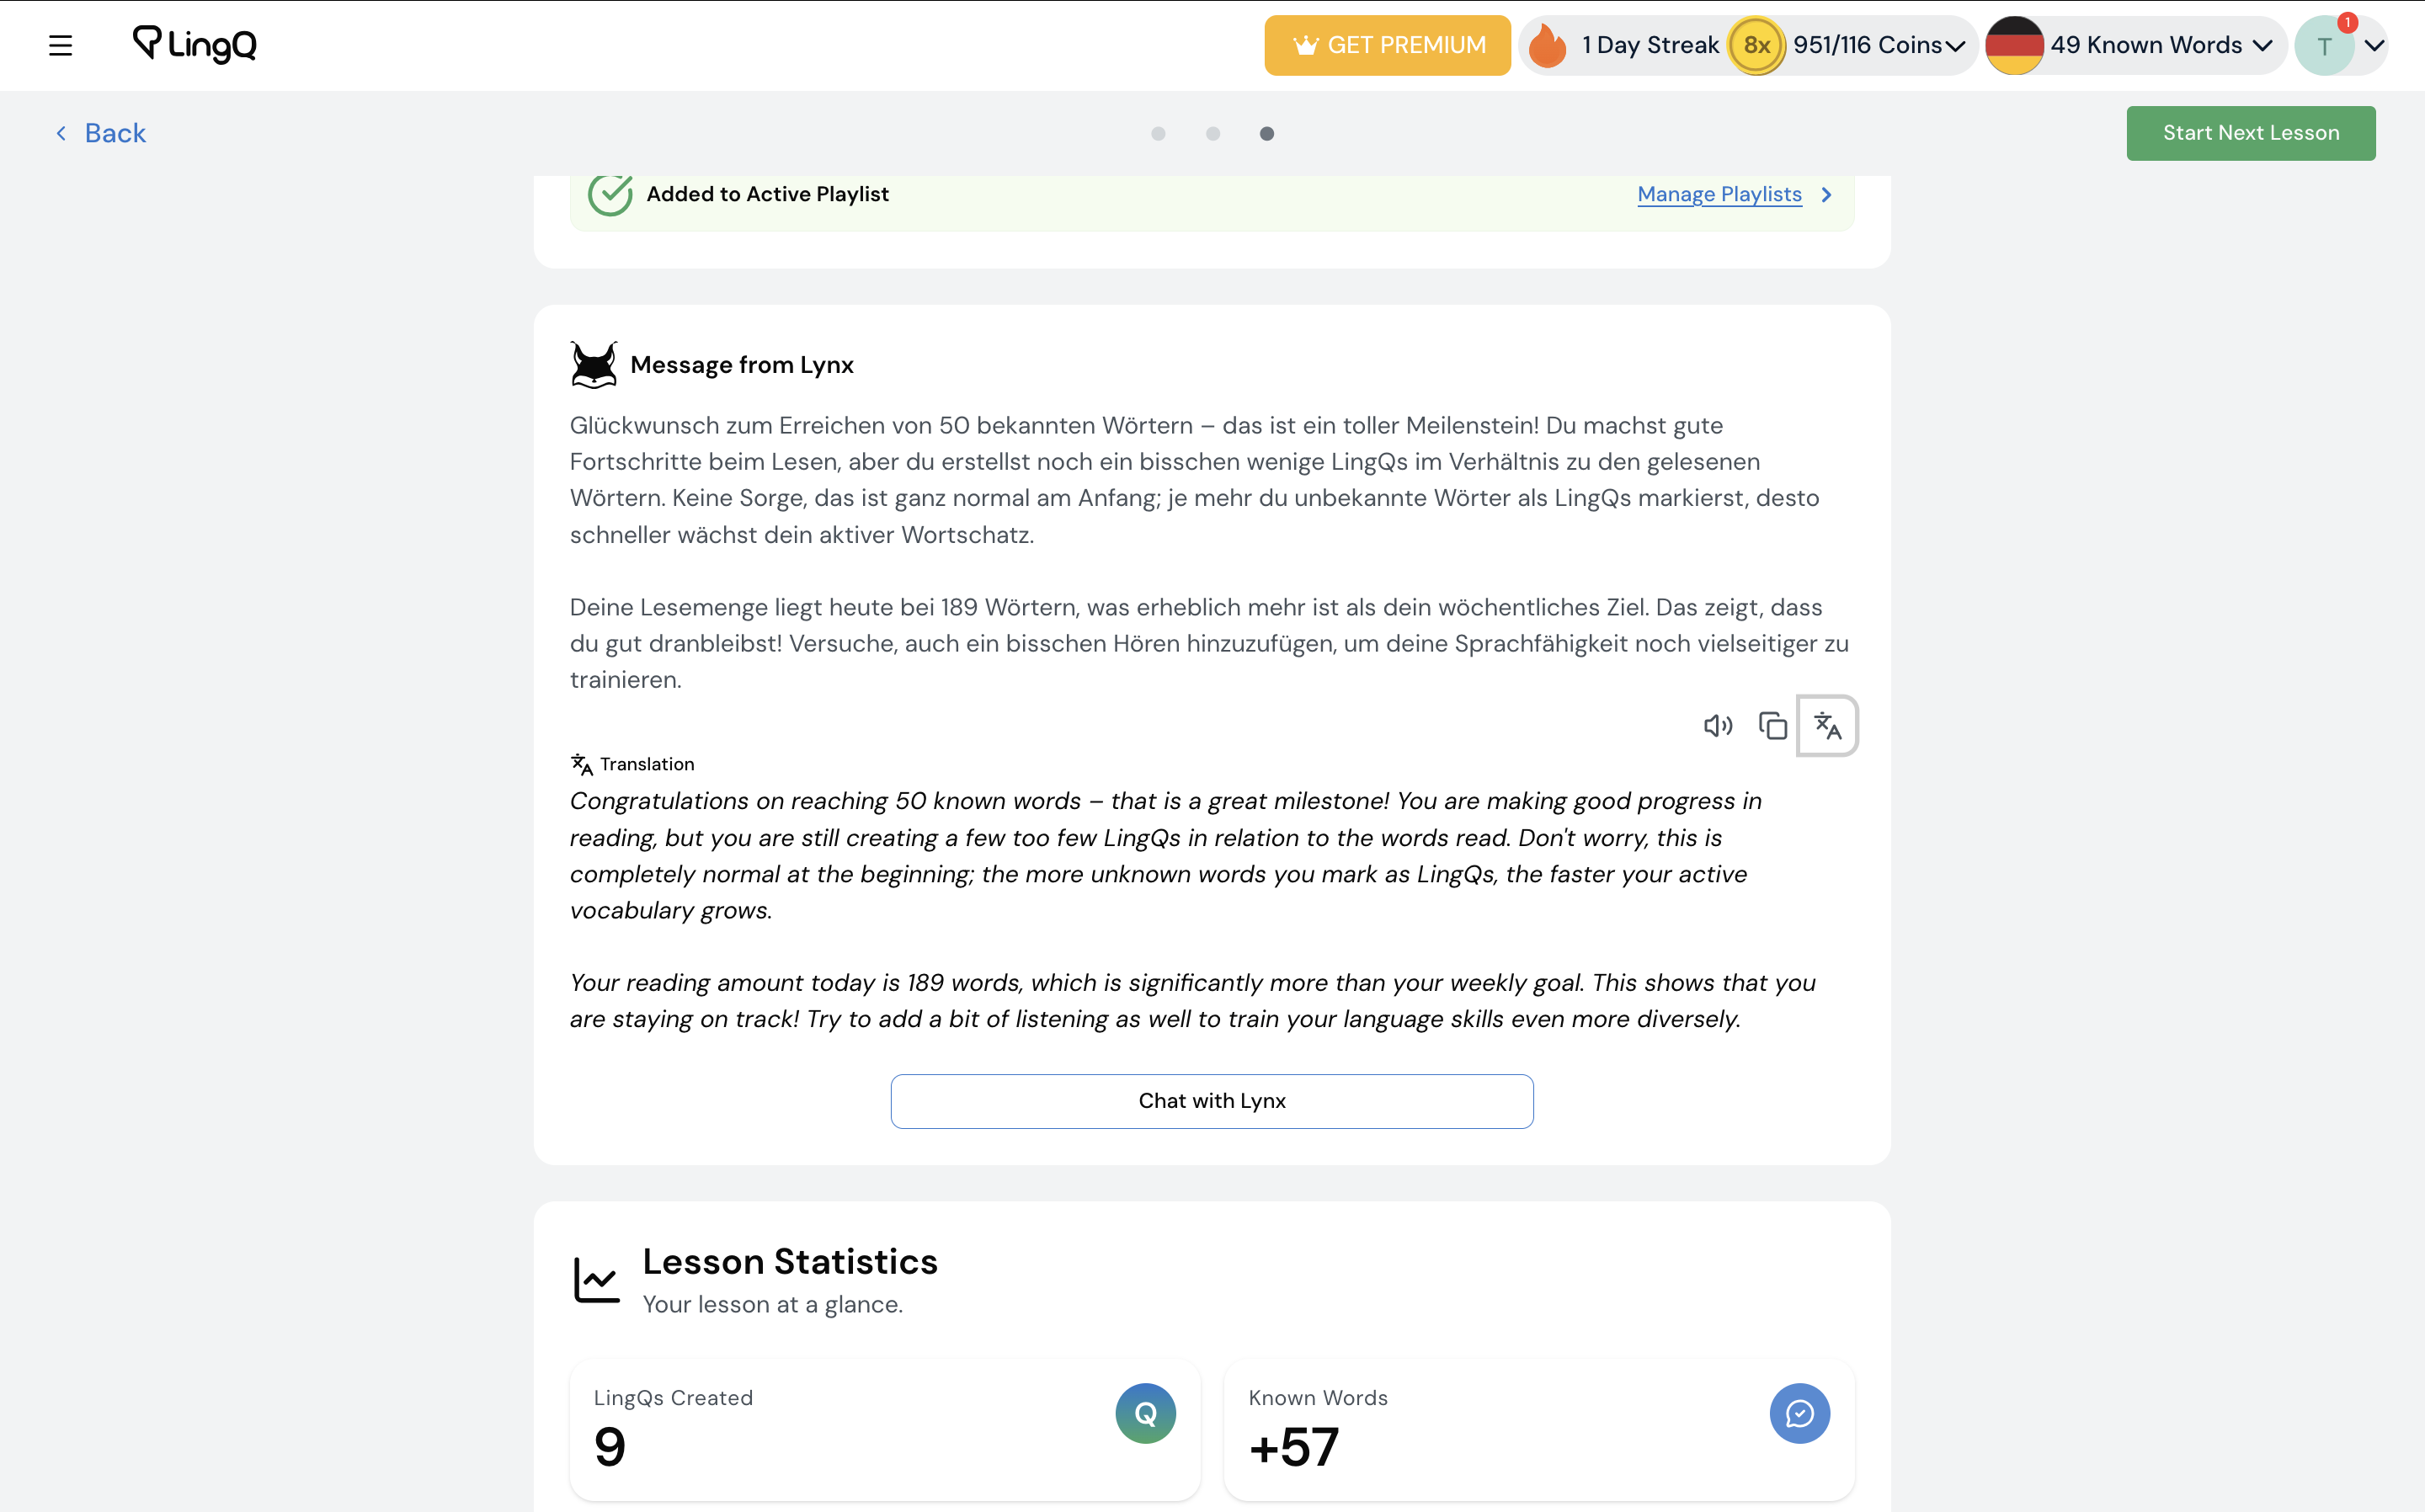Toggle the message translation
This screenshot has height=1512, width=2425.
1827,726
